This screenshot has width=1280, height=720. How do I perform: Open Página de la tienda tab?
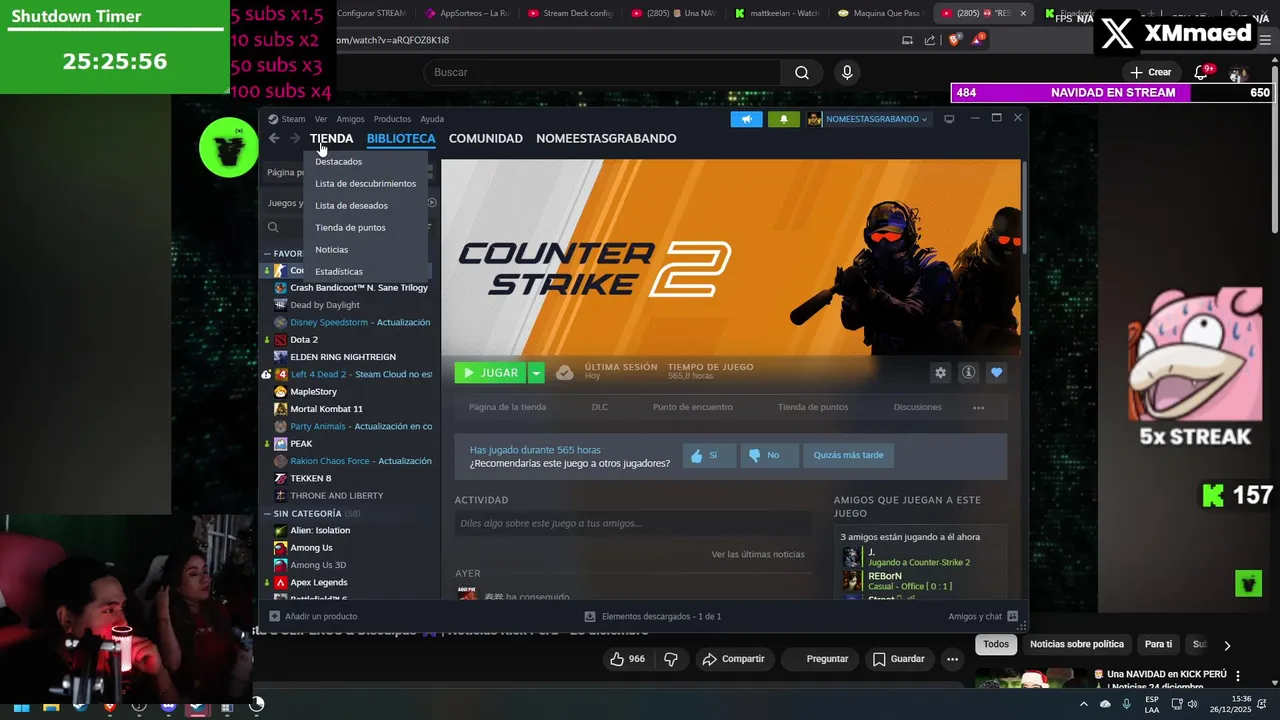[x=507, y=407]
